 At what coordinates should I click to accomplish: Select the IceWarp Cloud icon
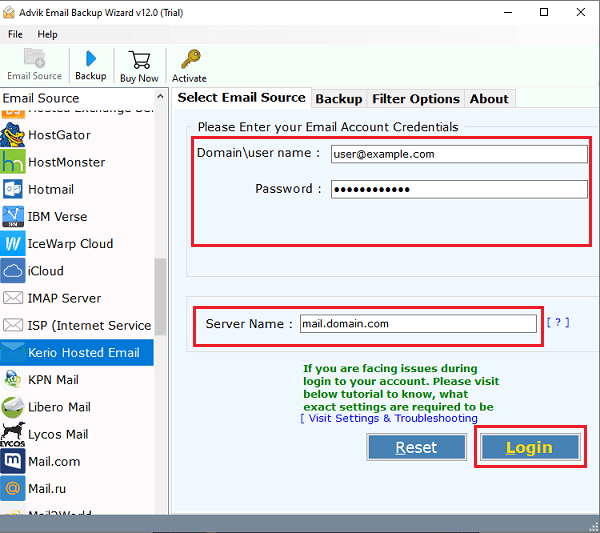coord(13,243)
